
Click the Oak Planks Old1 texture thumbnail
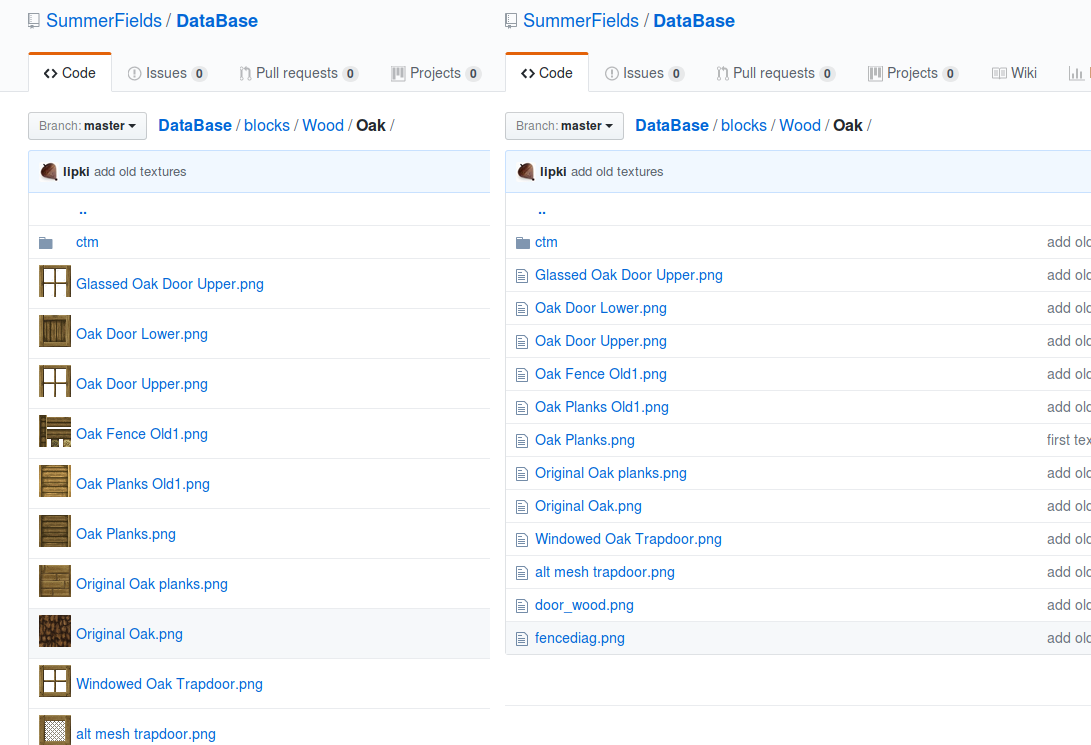click(55, 481)
